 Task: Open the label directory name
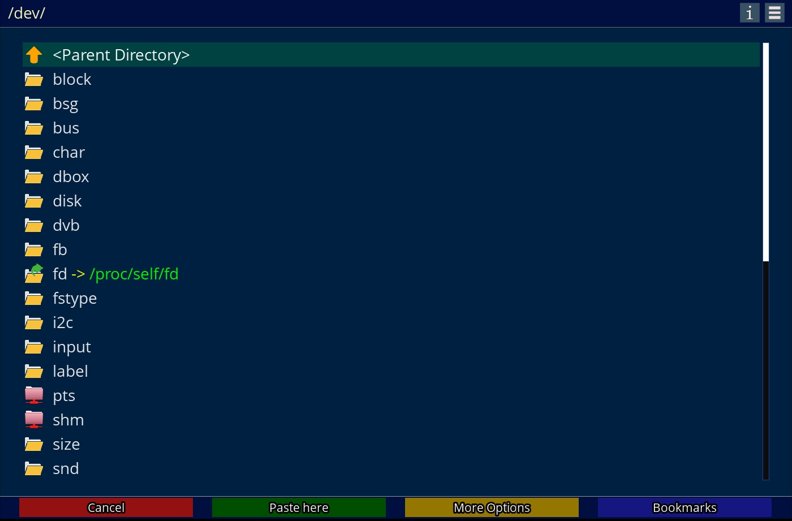point(70,371)
